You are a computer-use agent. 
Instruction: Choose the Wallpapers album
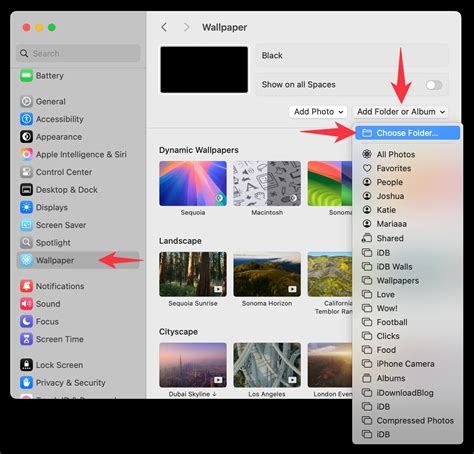pyautogui.click(x=408, y=281)
